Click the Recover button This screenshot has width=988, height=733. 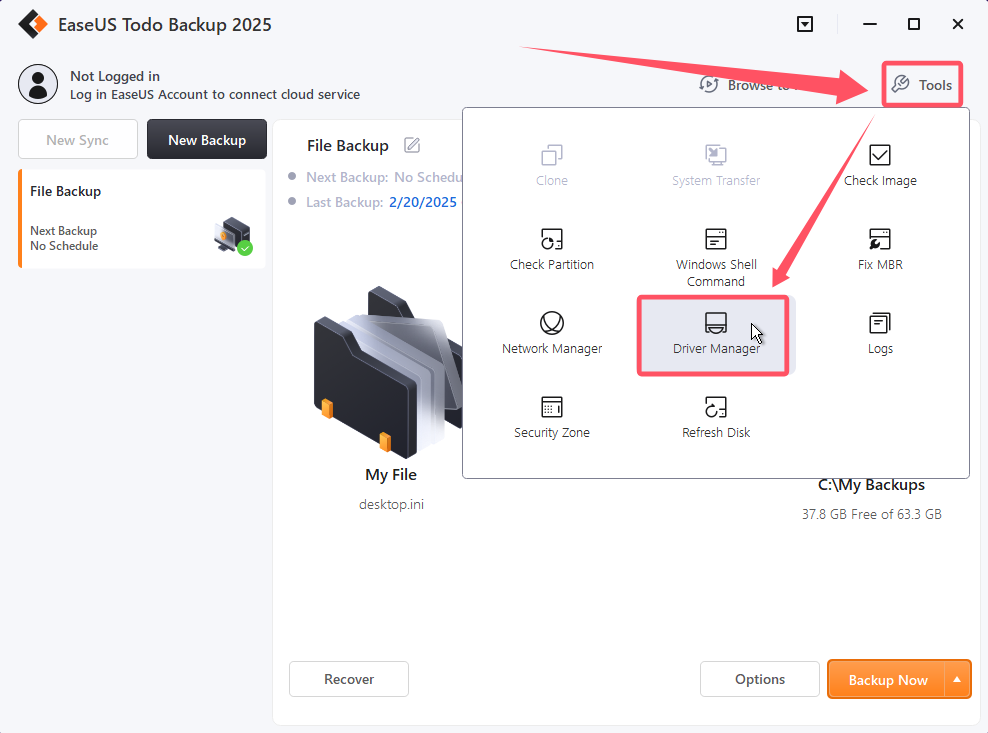[348, 679]
